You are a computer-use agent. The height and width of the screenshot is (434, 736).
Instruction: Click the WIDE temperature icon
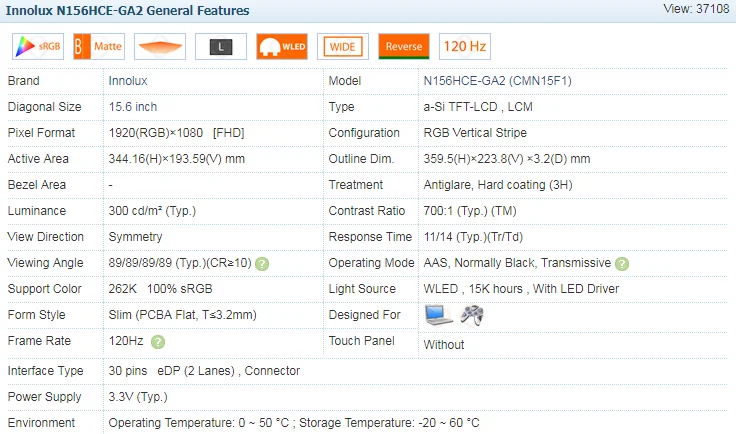pos(343,46)
